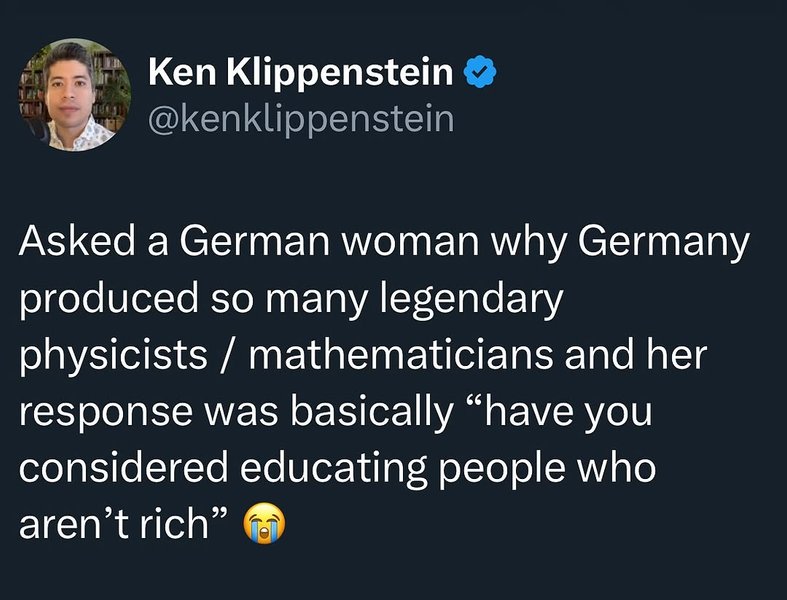
Task: Click the slash between physicists and mathematicians
Action: 222,355
